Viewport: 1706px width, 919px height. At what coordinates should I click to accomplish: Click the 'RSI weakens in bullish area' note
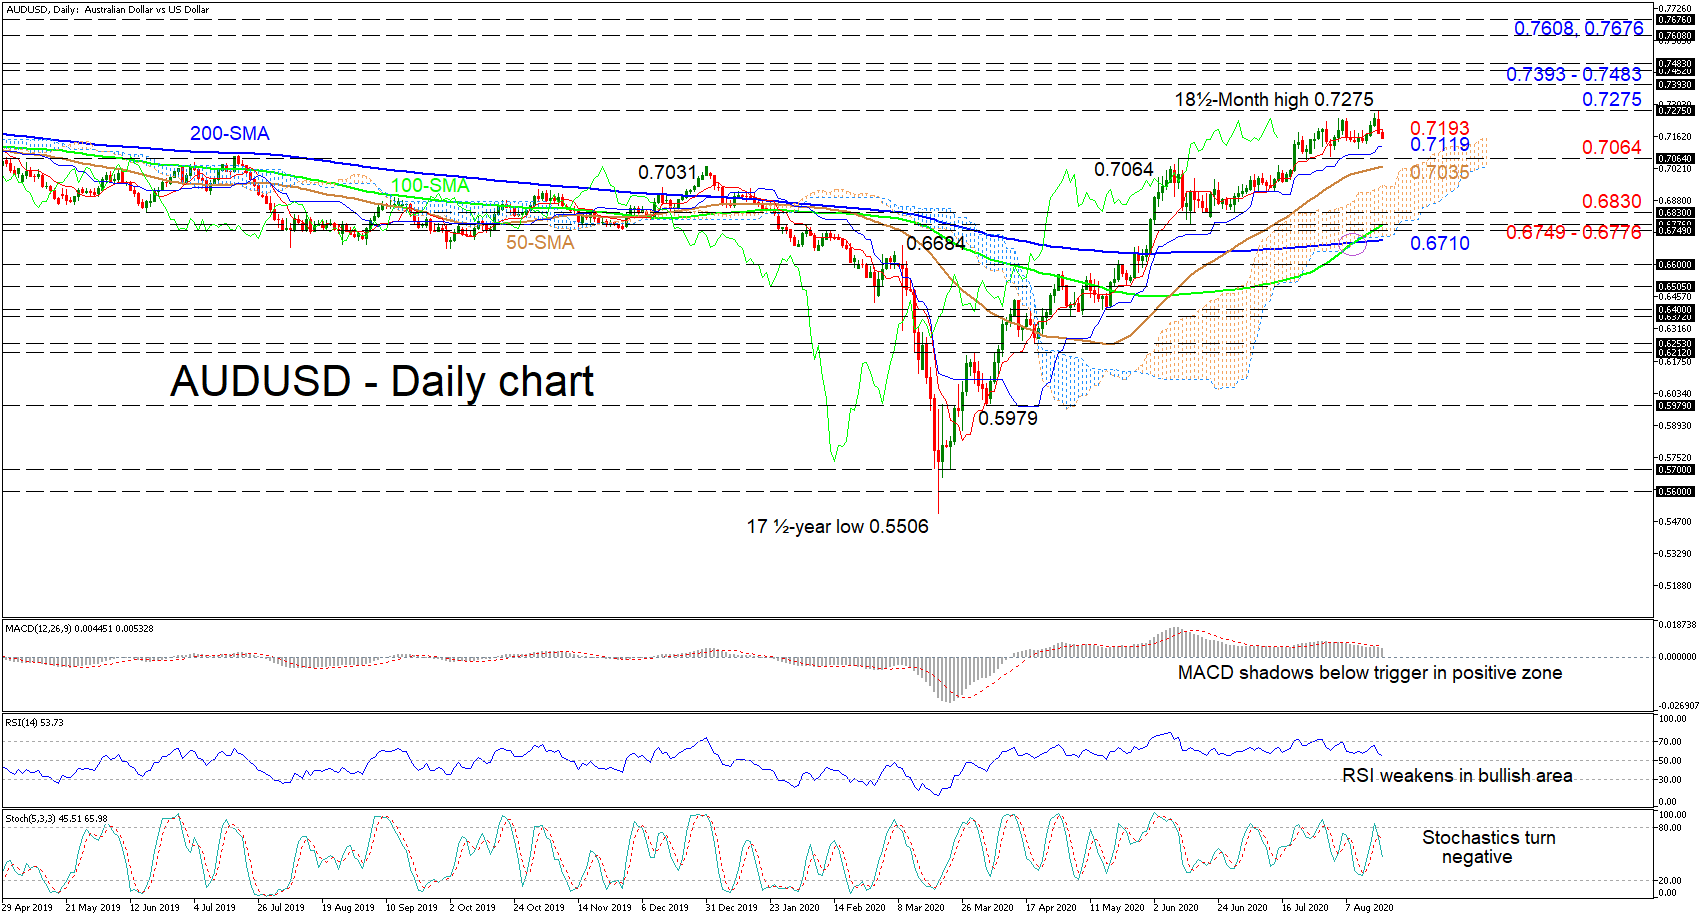click(1457, 776)
